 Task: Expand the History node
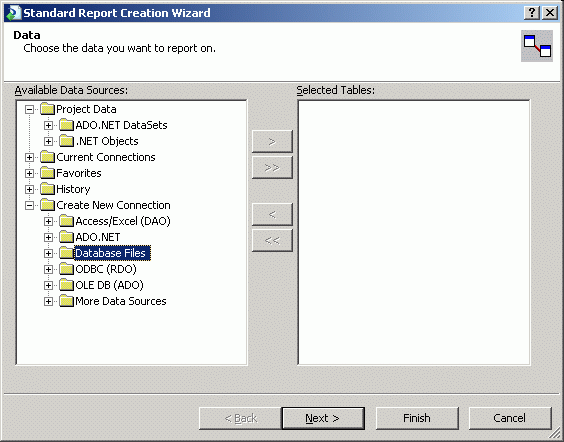(29, 189)
